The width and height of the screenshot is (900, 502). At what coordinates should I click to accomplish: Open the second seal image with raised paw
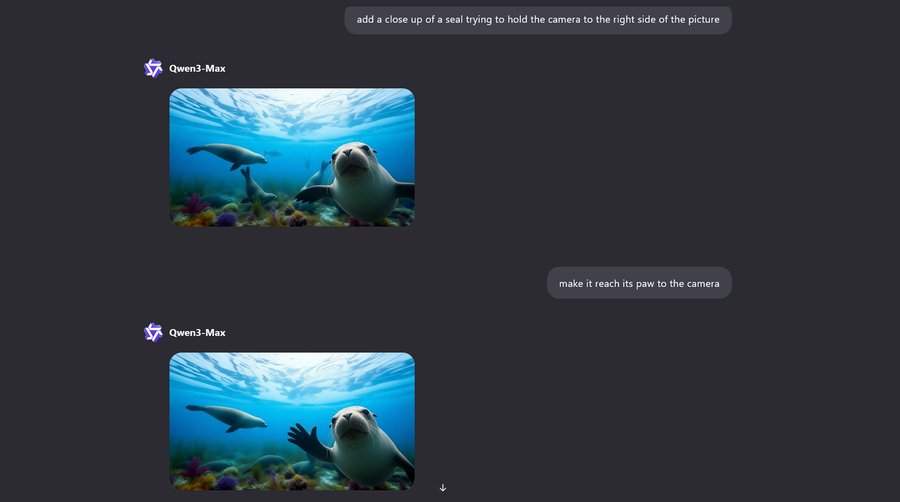(292, 421)
